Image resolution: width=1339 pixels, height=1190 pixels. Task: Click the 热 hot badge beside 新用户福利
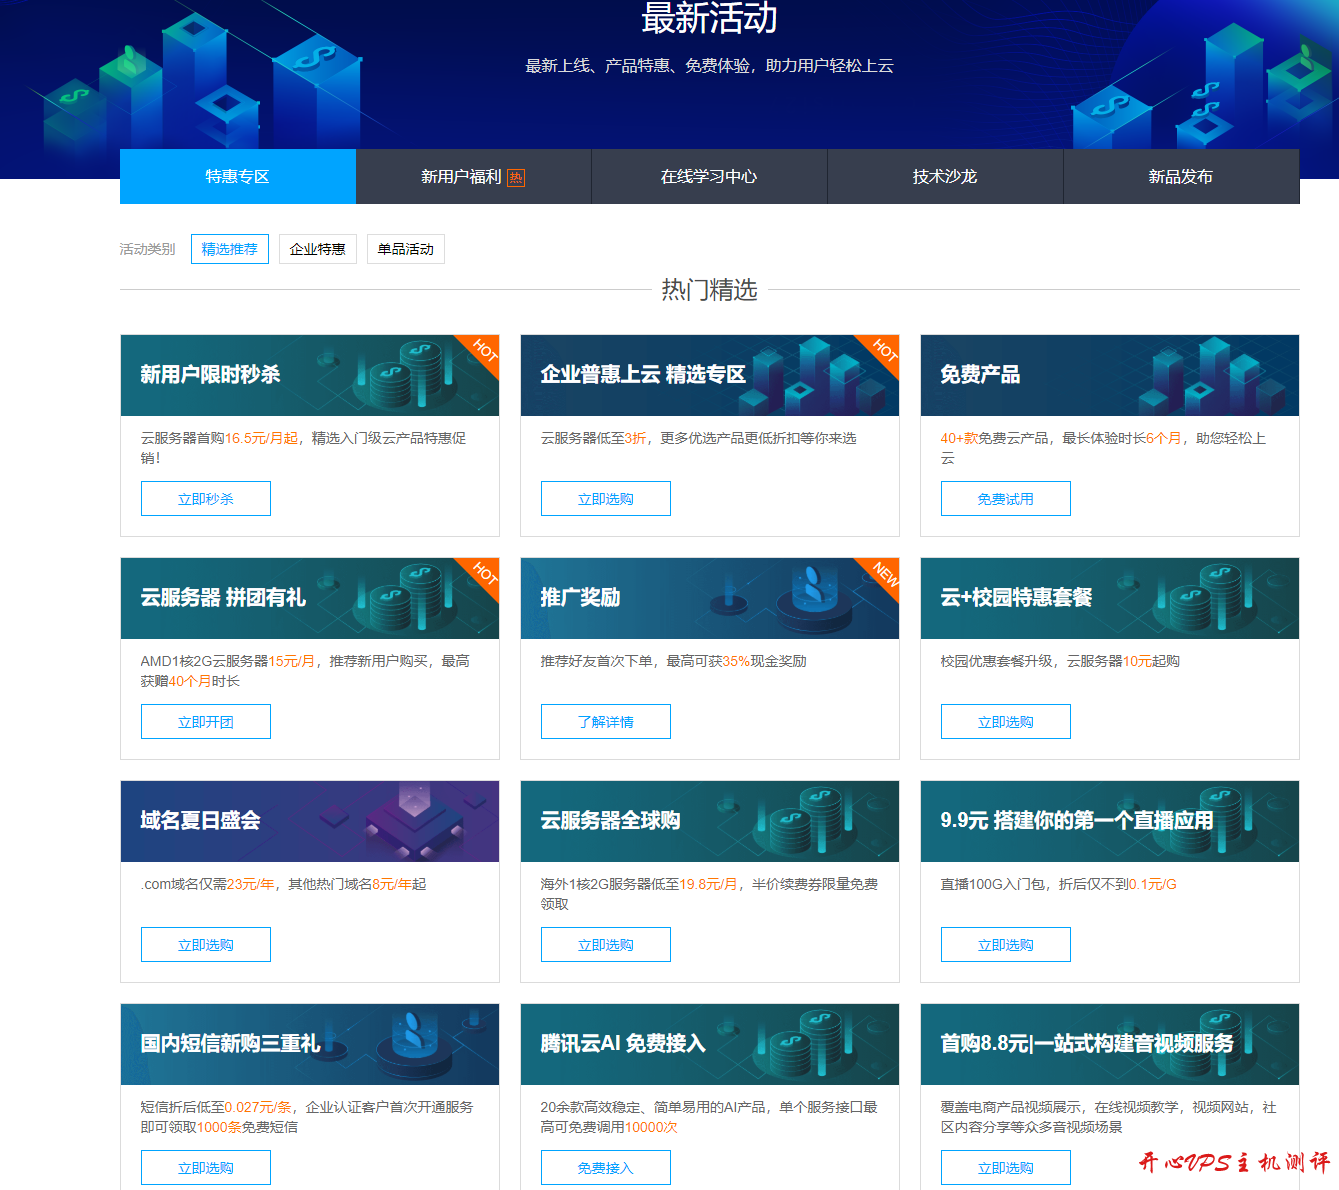(516, 178)
